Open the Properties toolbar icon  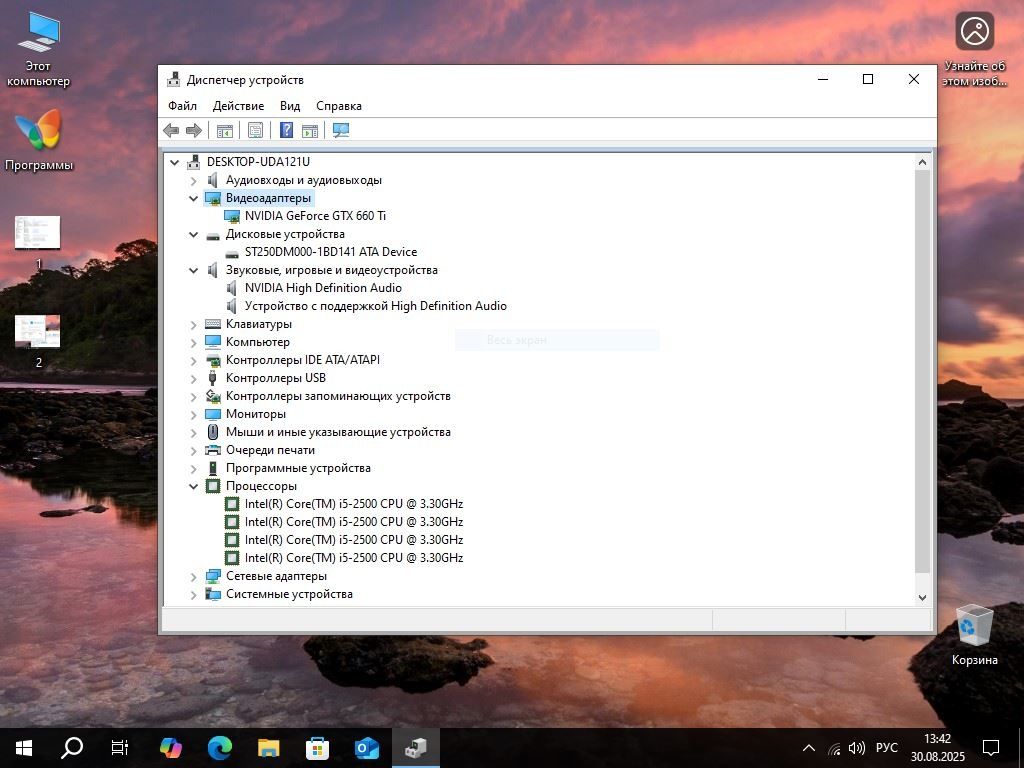coord(255,131)
